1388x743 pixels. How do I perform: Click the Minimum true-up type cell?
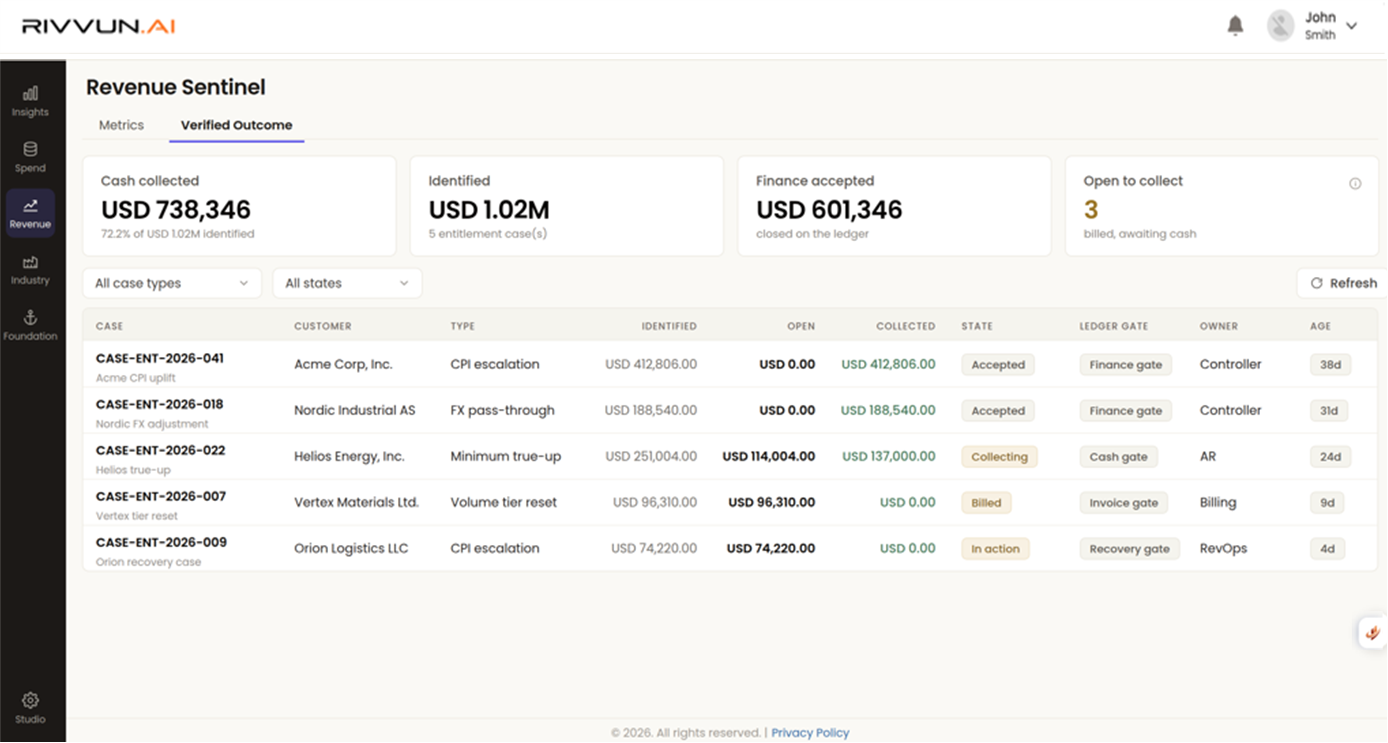pos(506,456)
